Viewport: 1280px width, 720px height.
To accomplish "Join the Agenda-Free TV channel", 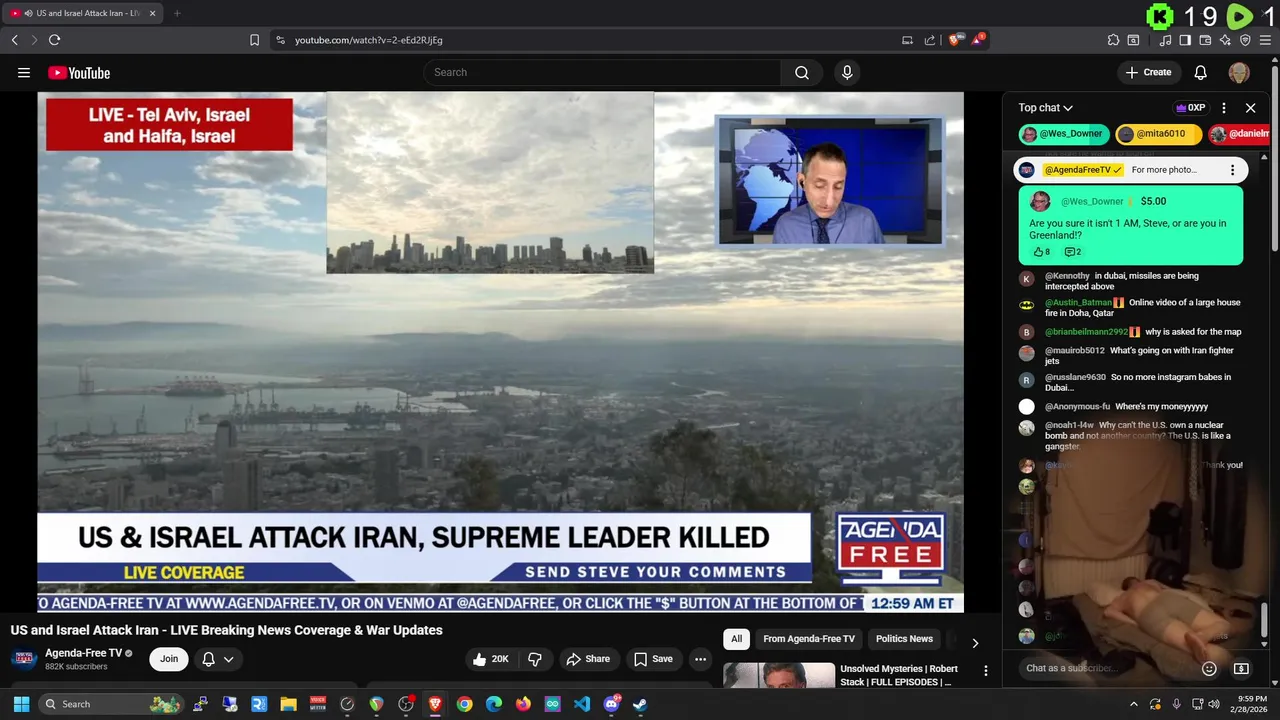I will coord(169,659).
